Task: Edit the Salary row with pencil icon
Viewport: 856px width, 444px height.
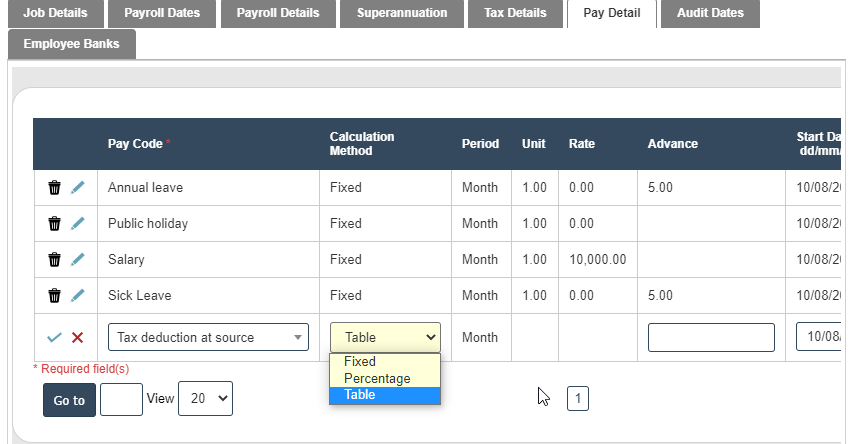Action: click(x=78, y=260)
